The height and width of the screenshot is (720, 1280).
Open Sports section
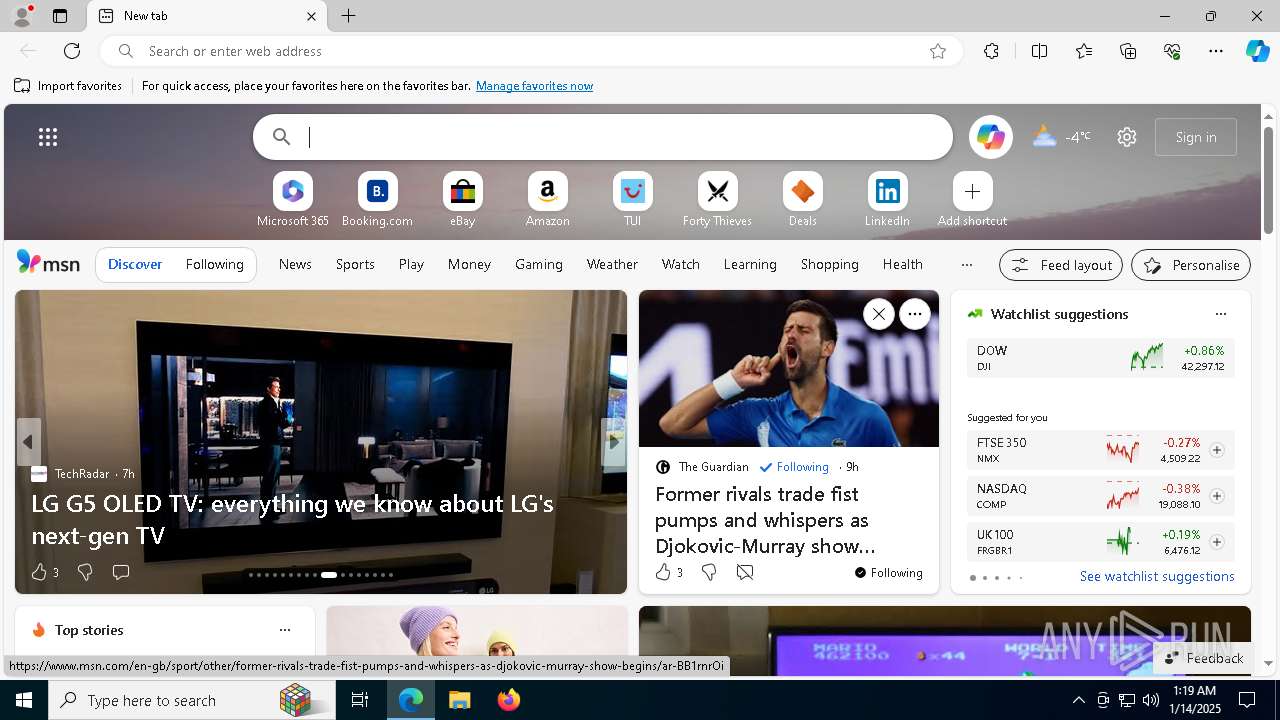tap(355, 264)
